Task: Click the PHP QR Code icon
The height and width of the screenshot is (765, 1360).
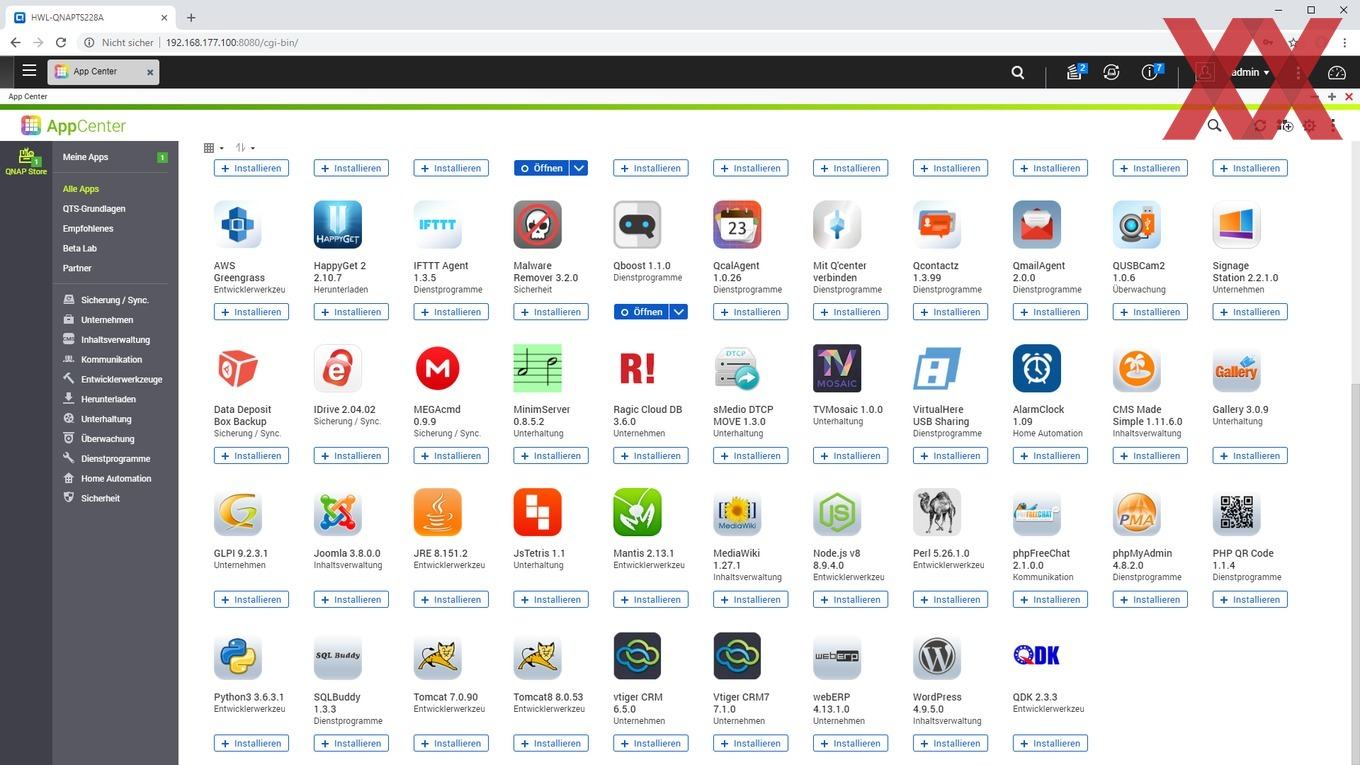Action: (1237, 512)
